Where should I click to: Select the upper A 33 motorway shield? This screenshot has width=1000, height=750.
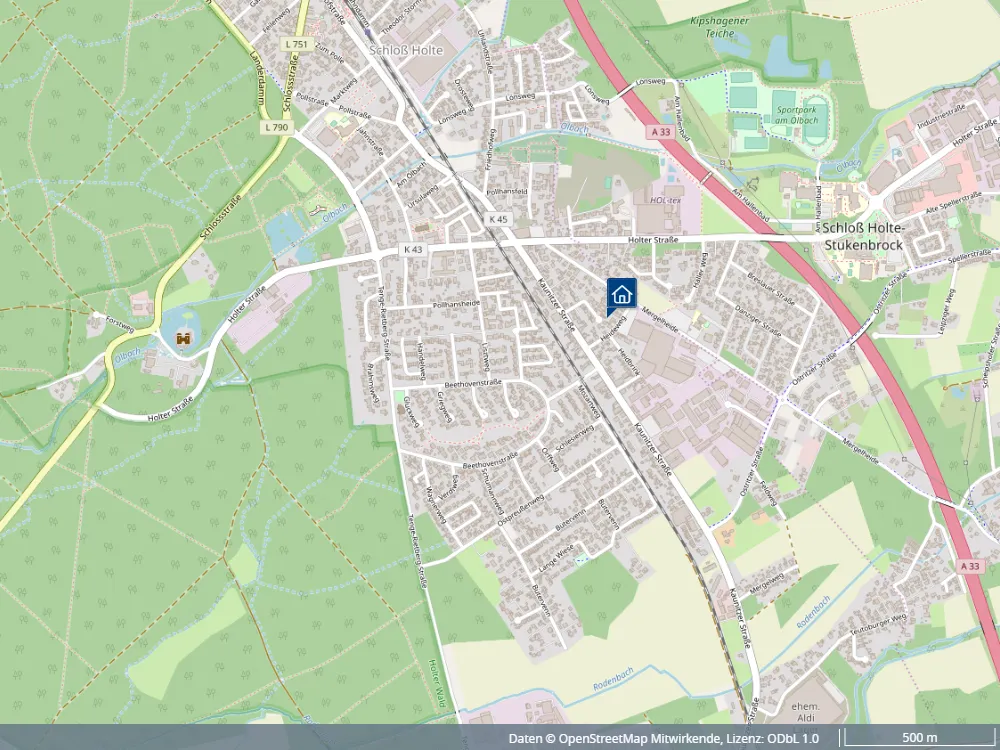point(661,131)
